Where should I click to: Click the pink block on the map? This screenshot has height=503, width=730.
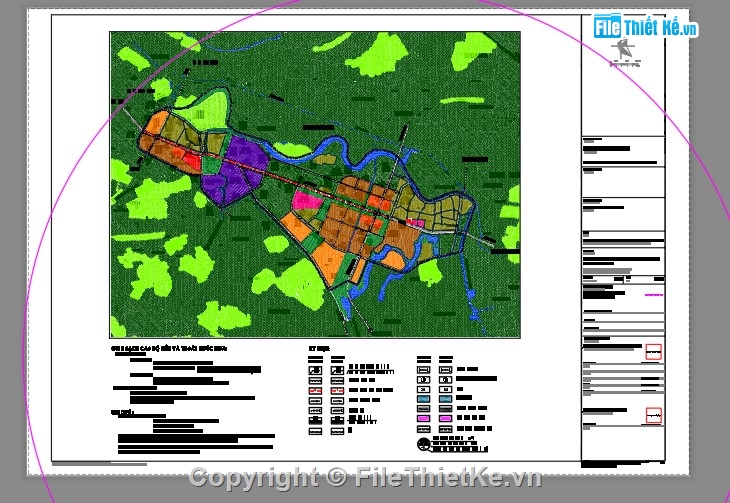point(306,200)
